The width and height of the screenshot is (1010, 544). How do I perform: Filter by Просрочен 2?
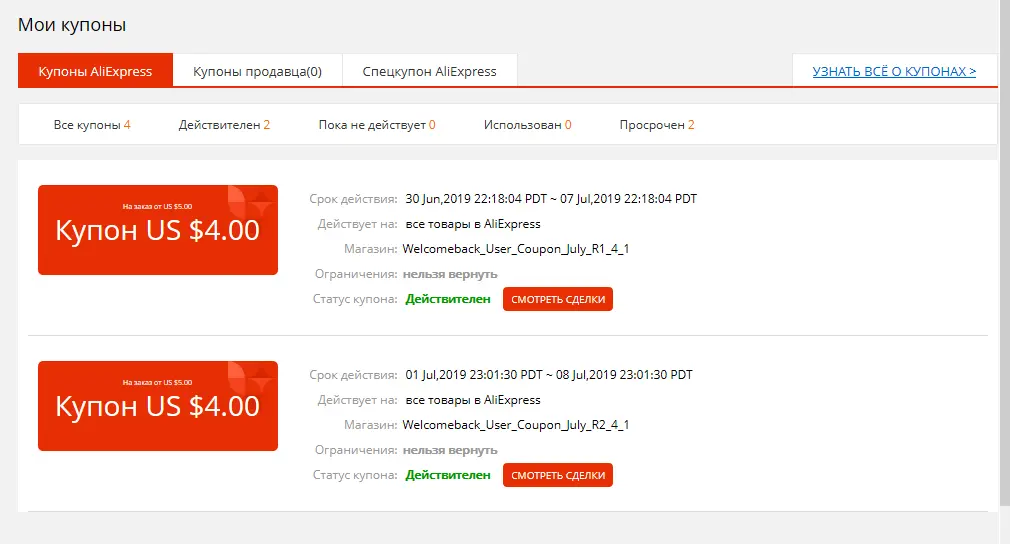(x=657, y=125)
